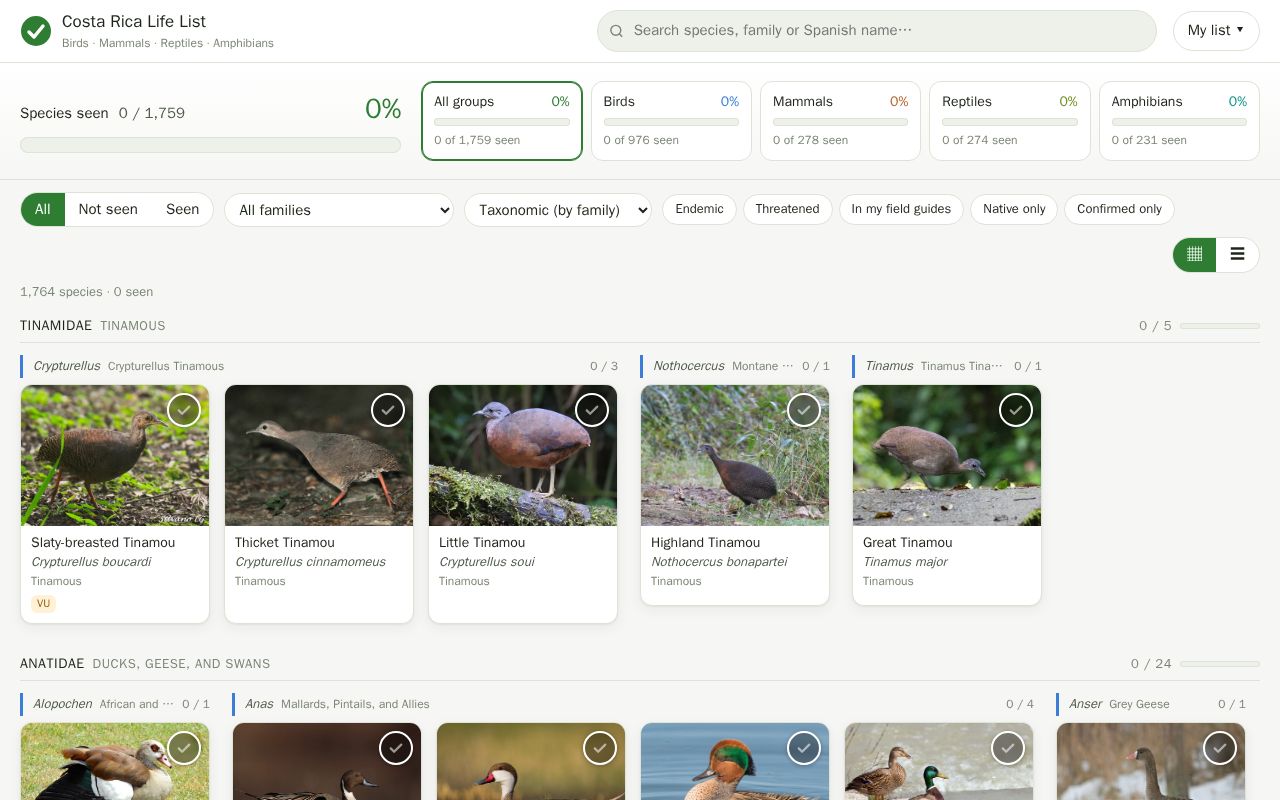Click the Costa Rica Life List title
Screen dimensions: 1280x800
[x=134, y=21]
